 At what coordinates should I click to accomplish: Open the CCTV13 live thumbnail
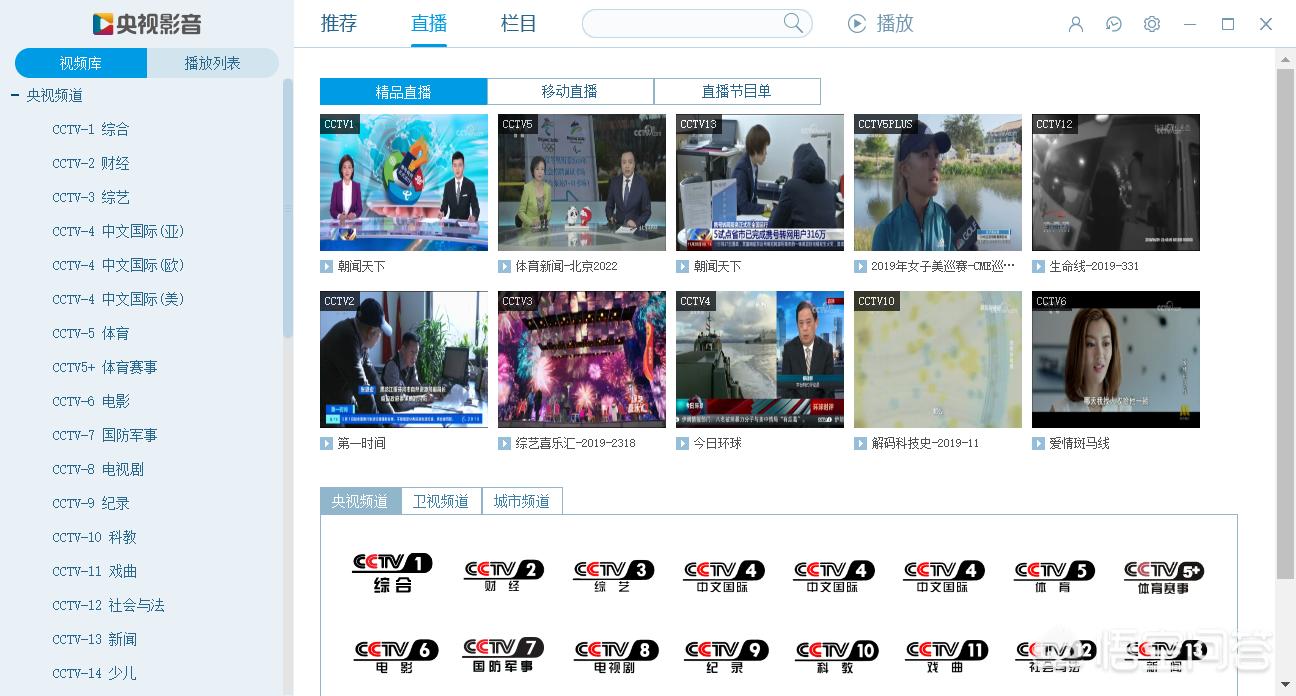tap(760, 182)
